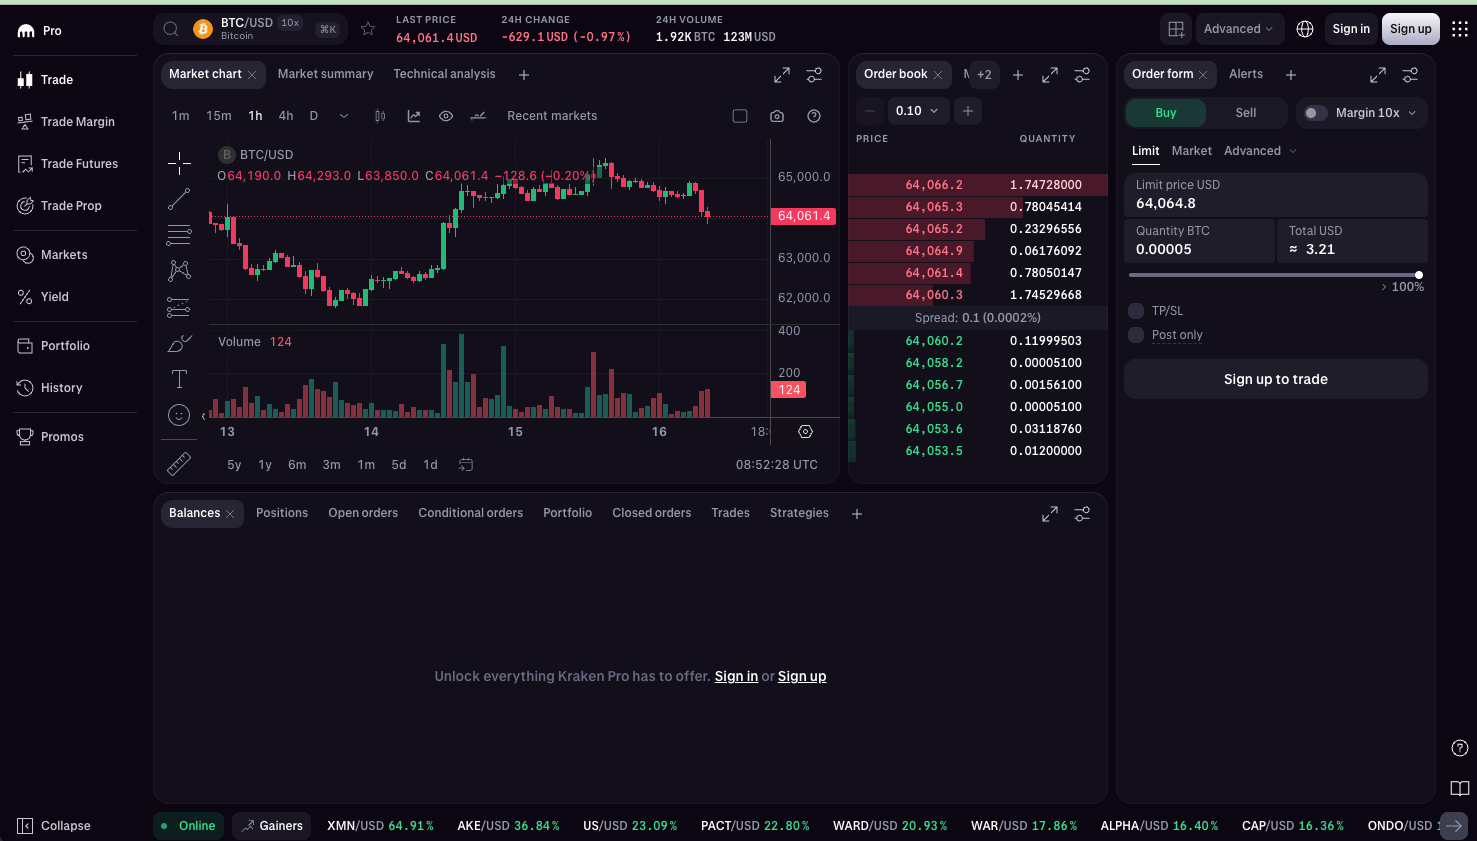The image size is (1477, 841).
Task: Select the crosshair cursor tool
Action: 179,163
